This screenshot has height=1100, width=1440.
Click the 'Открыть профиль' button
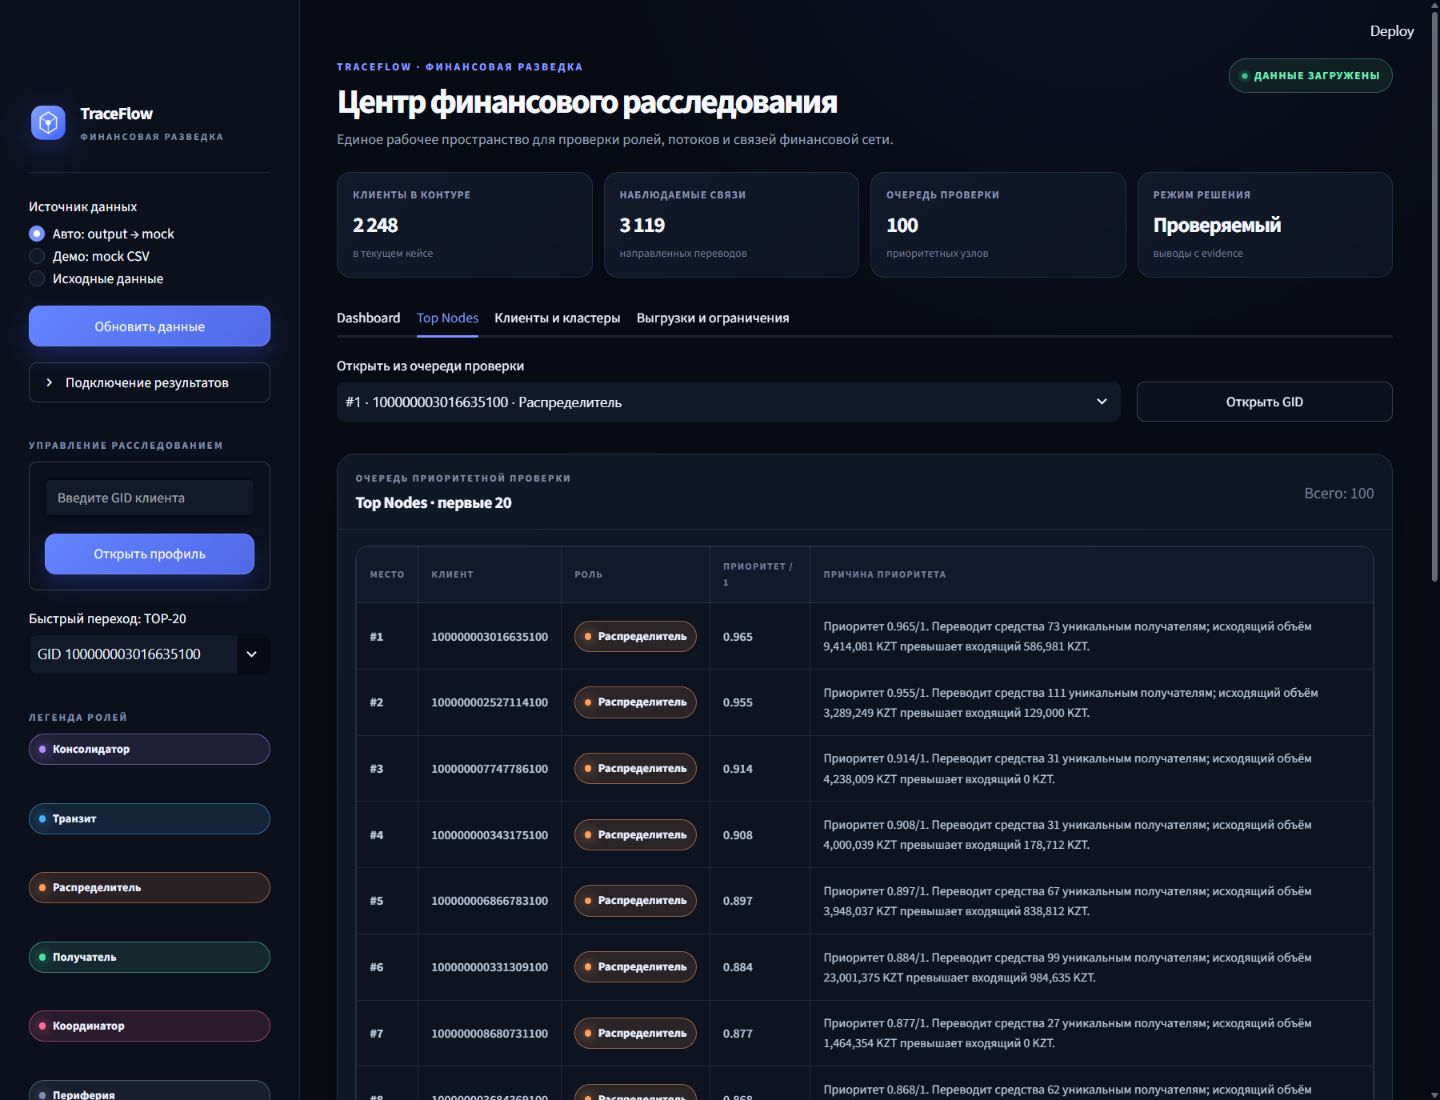click(x=149, y=554)
